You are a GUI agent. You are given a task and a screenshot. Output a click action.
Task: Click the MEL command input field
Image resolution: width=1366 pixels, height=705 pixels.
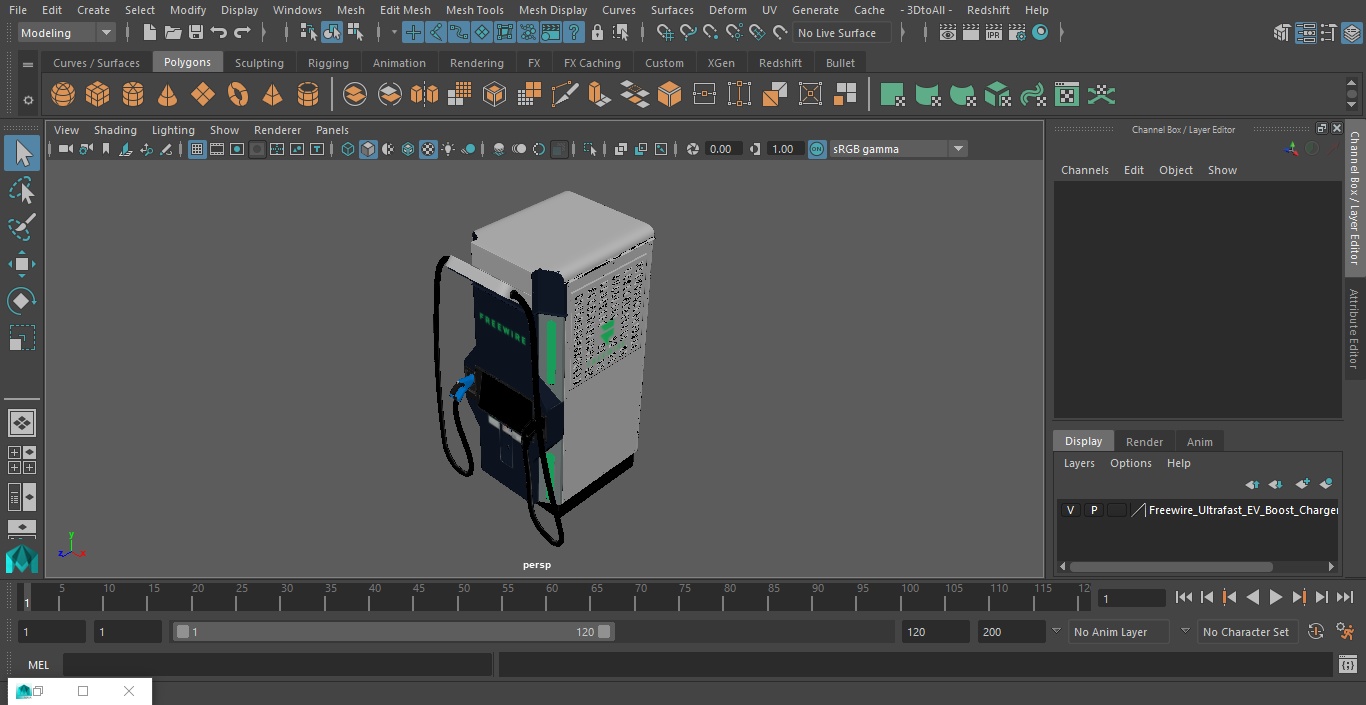[277, 665]
